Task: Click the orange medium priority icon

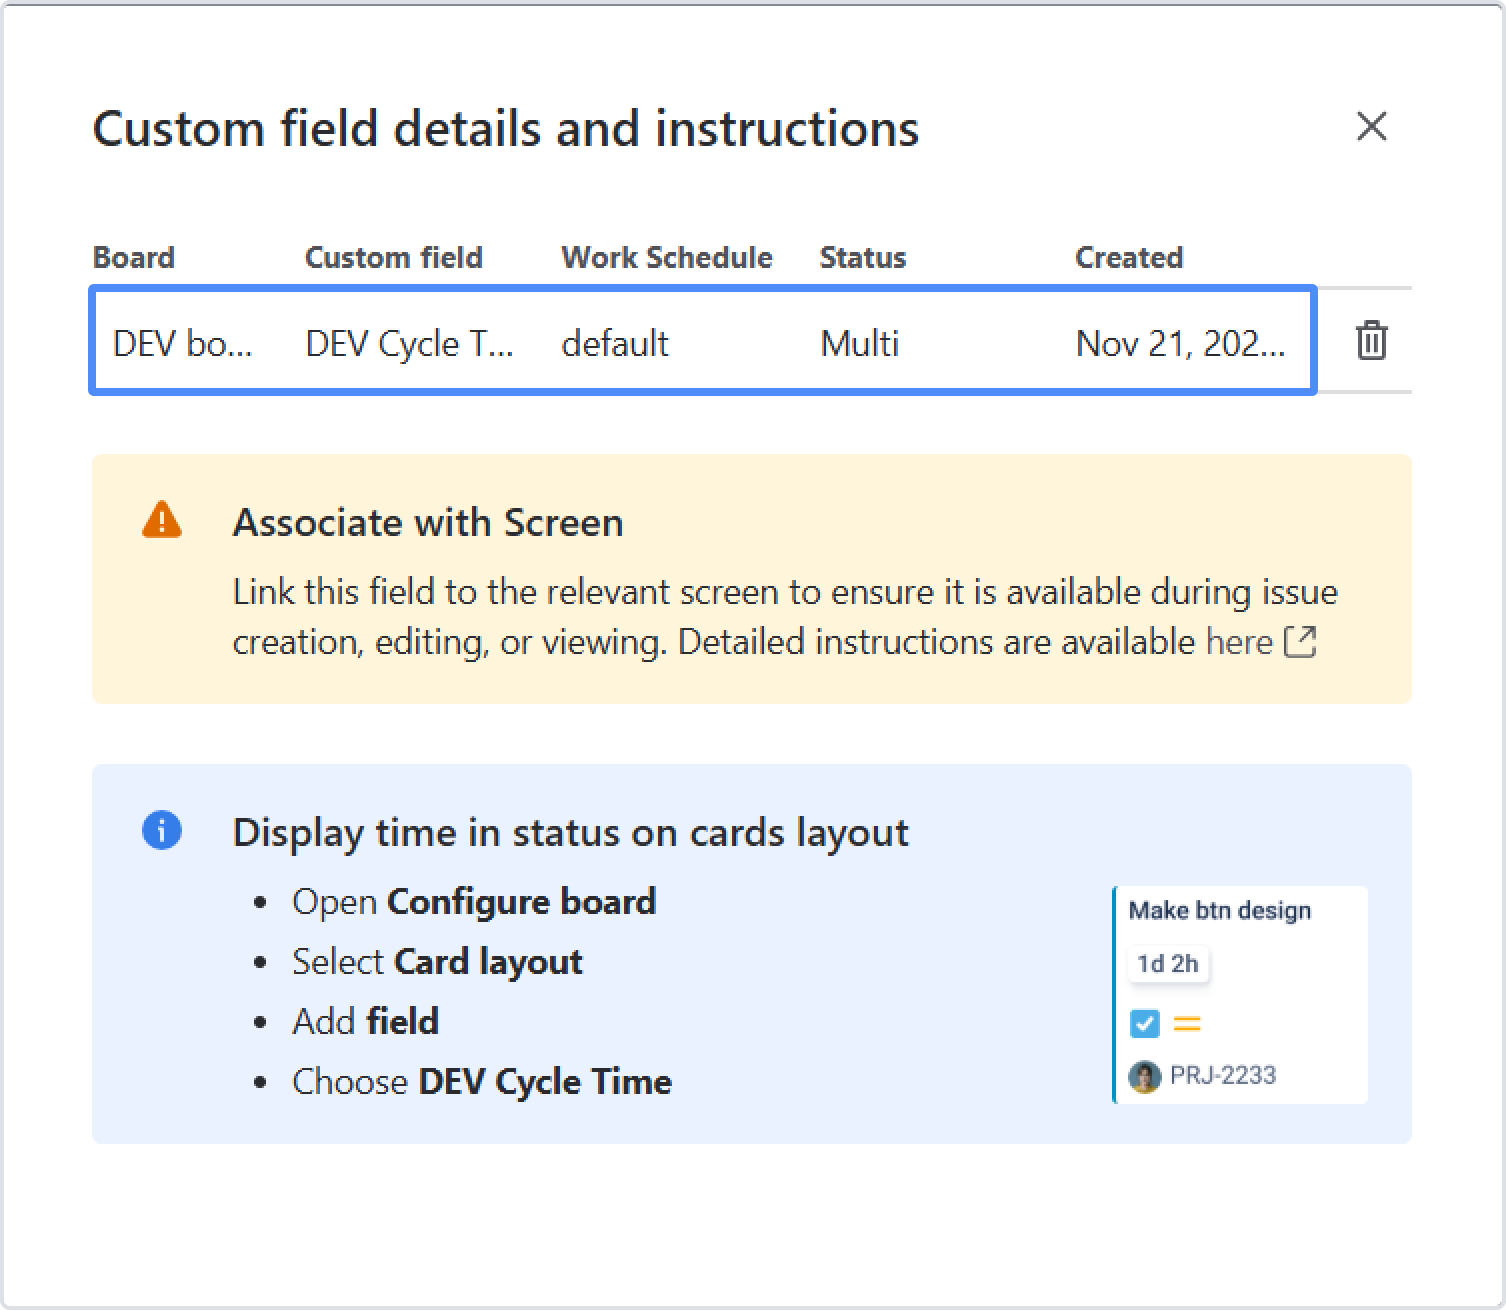Action: 1187,1024
